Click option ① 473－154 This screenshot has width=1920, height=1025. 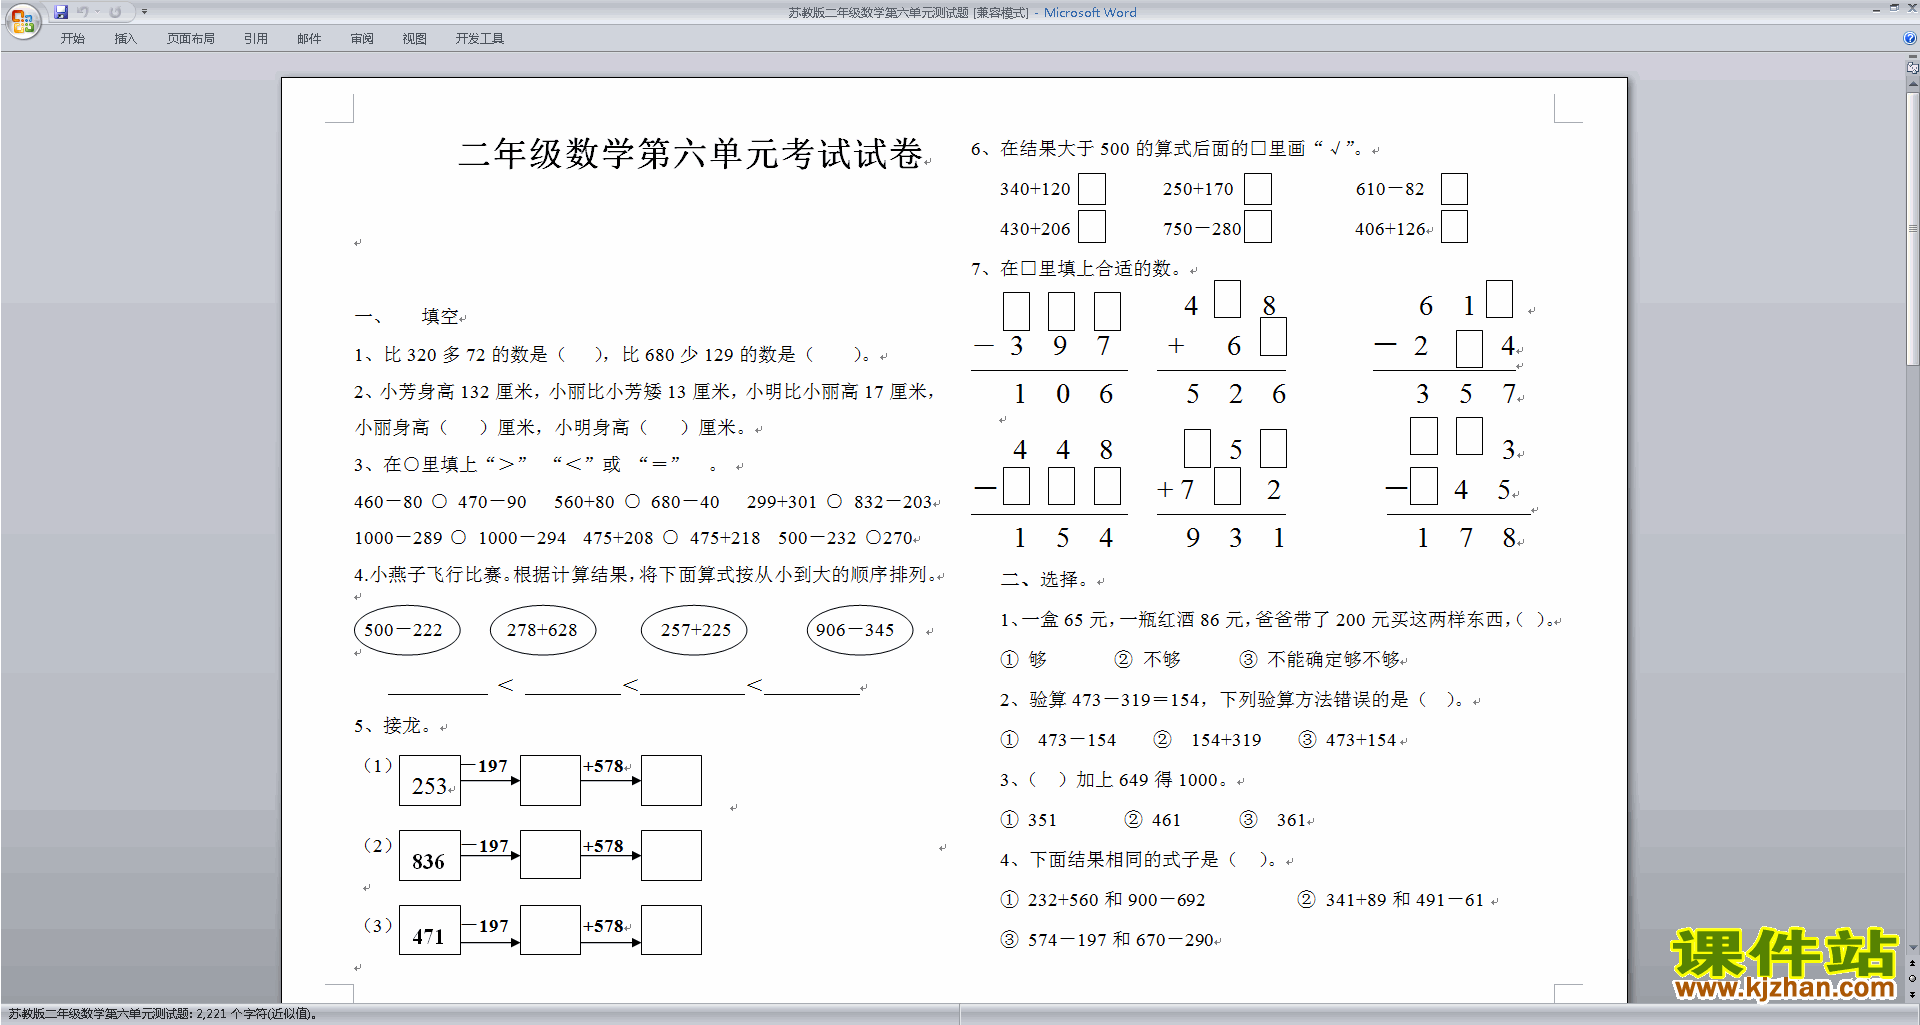coord(1059,740)
